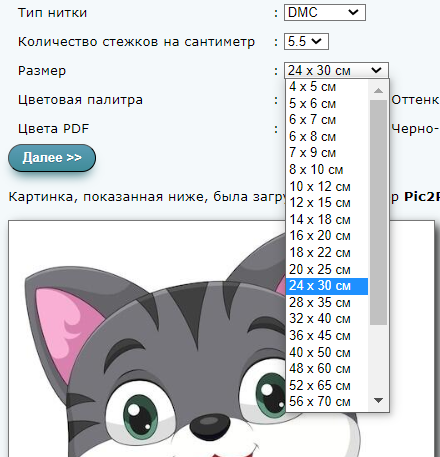The image size is (440, 457).
Task: Click the Тип нитки label
Action: (x=52, y=13)
